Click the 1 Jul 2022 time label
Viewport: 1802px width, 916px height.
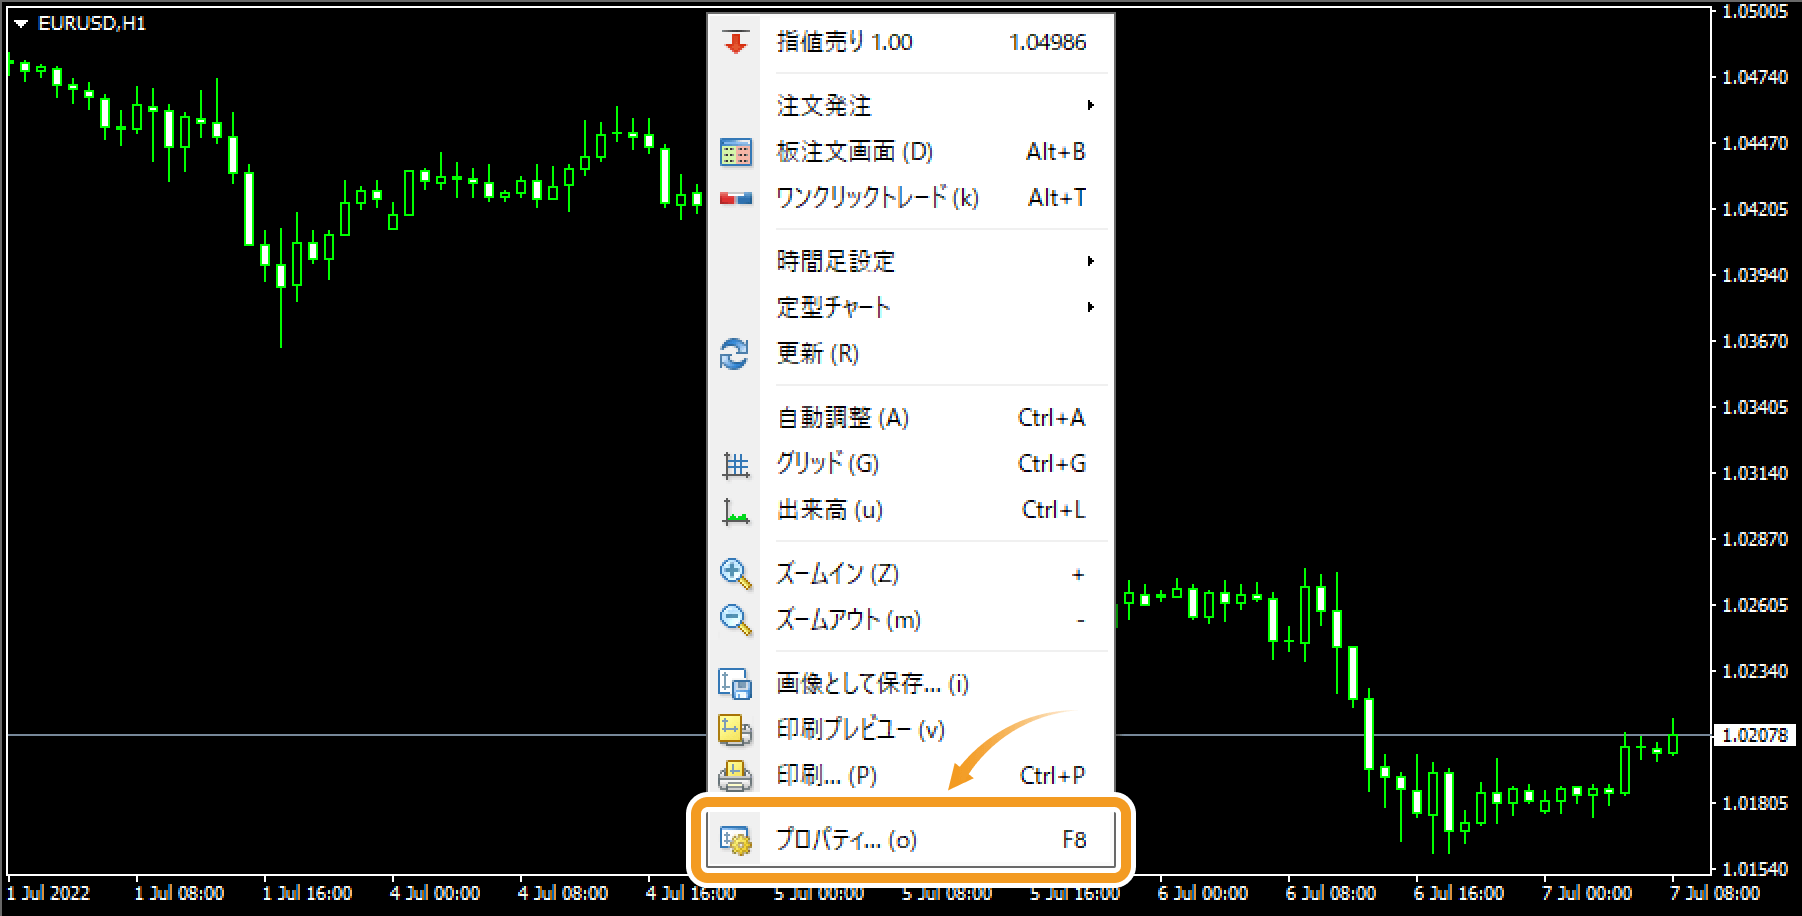[48, 893]
